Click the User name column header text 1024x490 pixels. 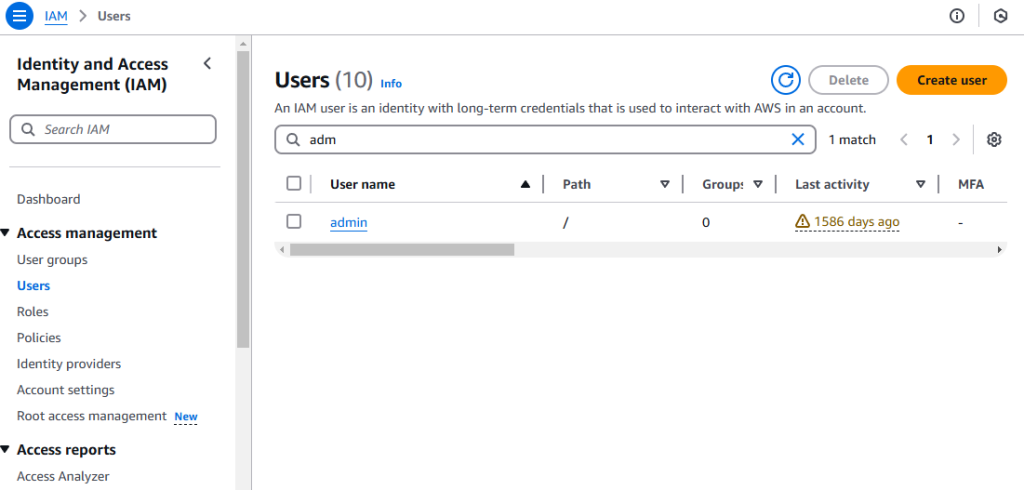point(362,184)
